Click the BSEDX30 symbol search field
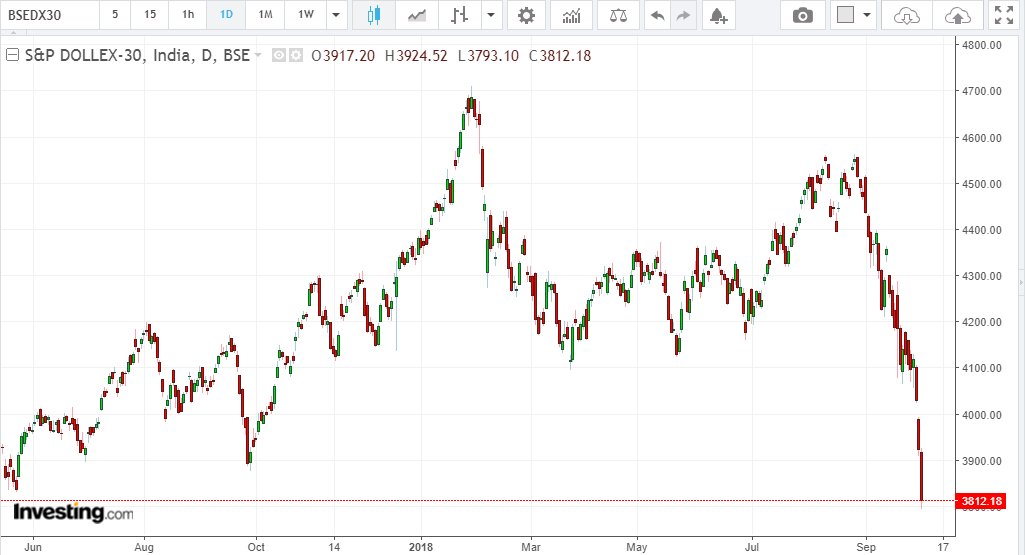The width and height of the screenshot is (1025, 555). [50, 15]
